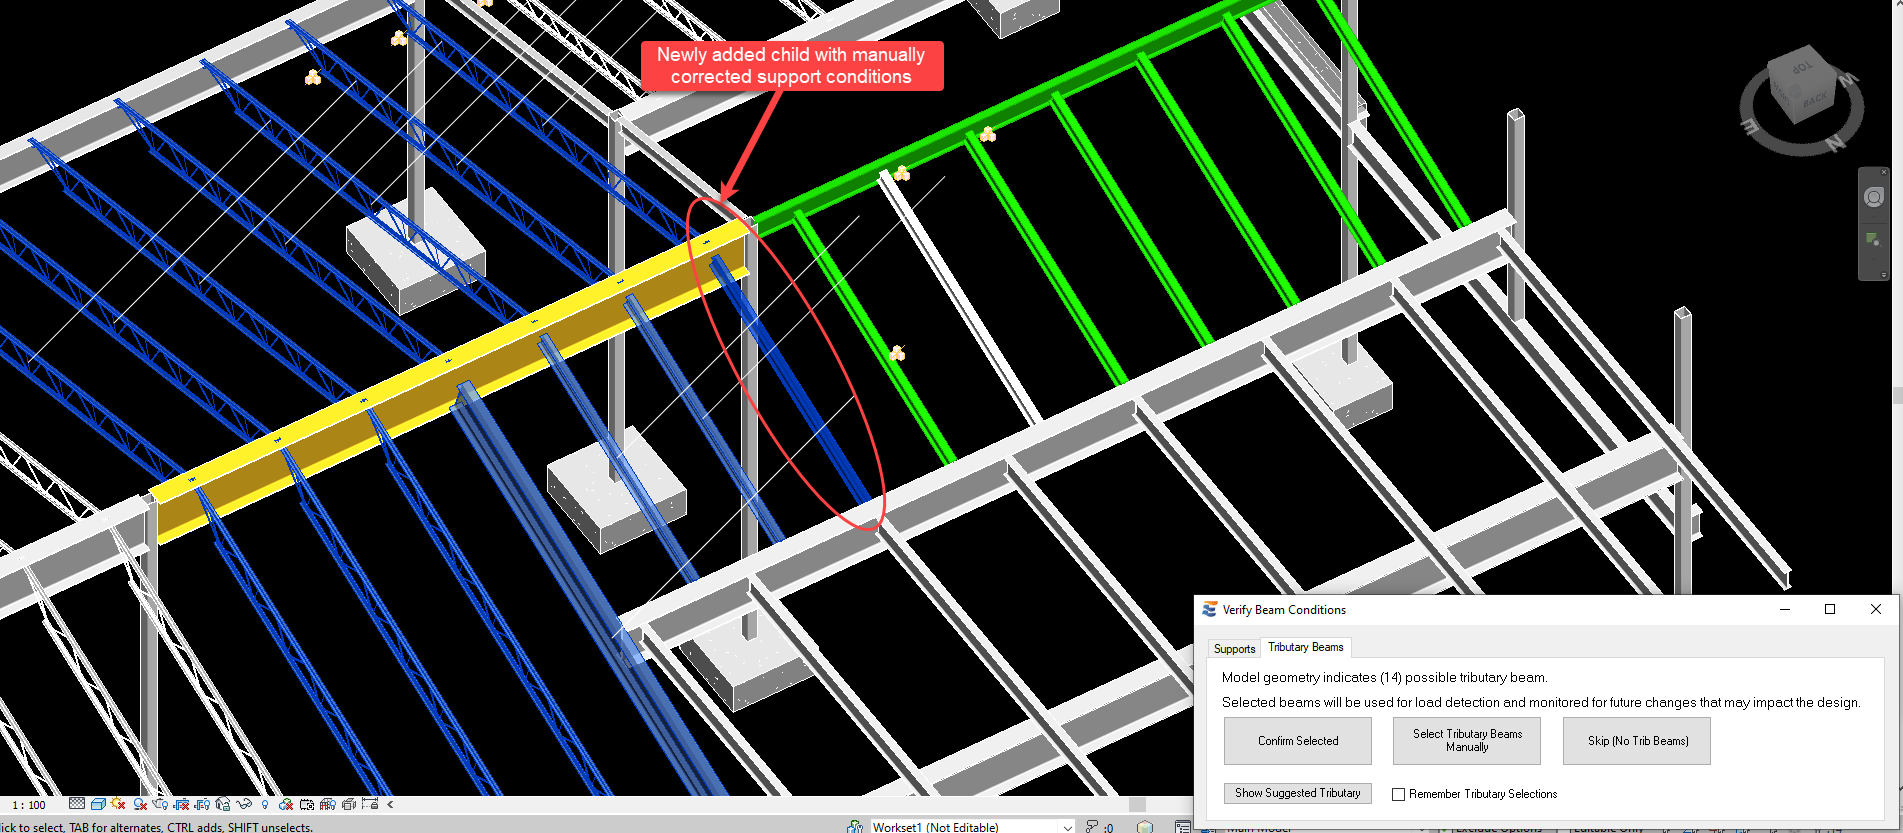The width and height of the screenshot is (1903, 833).
Task: Click the TOP face of the ViewCube
Action: coord(1802,68)
